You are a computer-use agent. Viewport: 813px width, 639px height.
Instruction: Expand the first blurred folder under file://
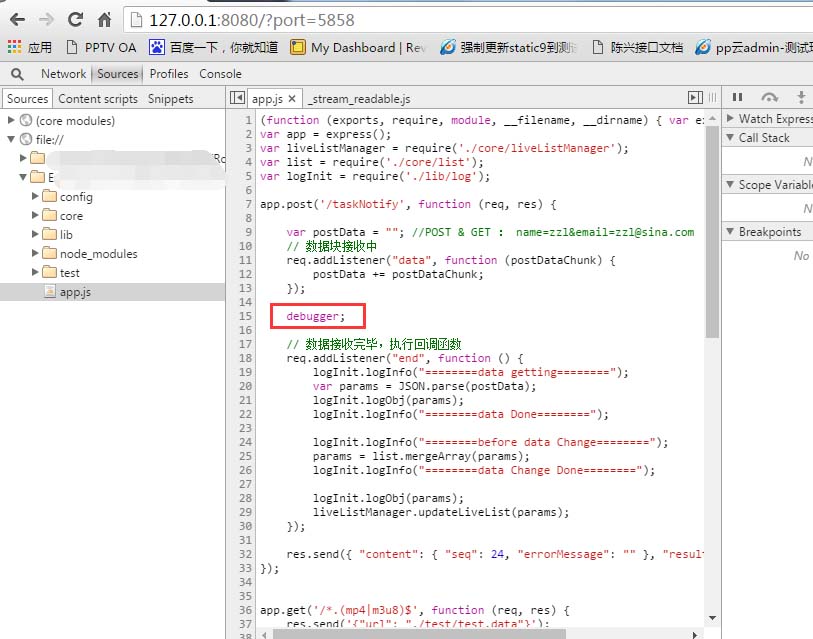[x=23, y=158]
